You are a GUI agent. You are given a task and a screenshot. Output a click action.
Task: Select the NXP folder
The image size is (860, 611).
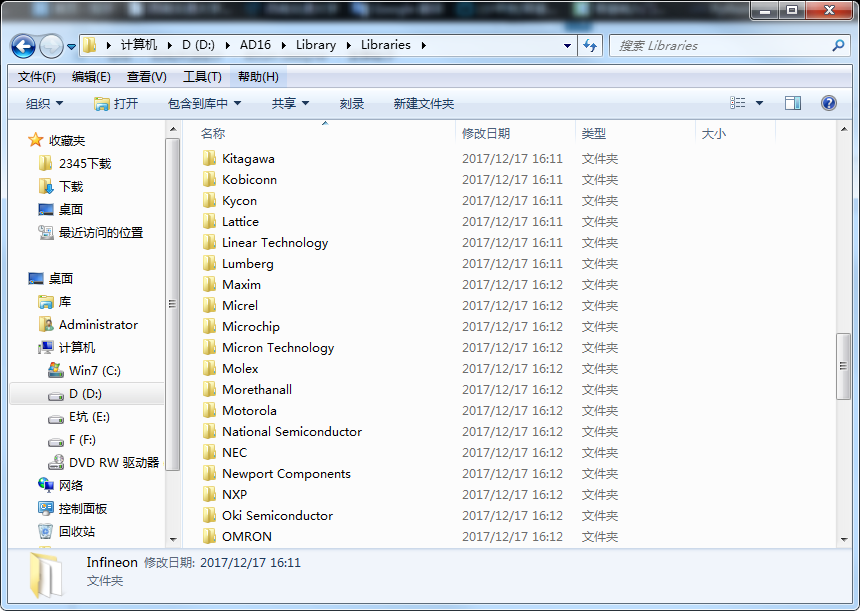pos(225,494)
